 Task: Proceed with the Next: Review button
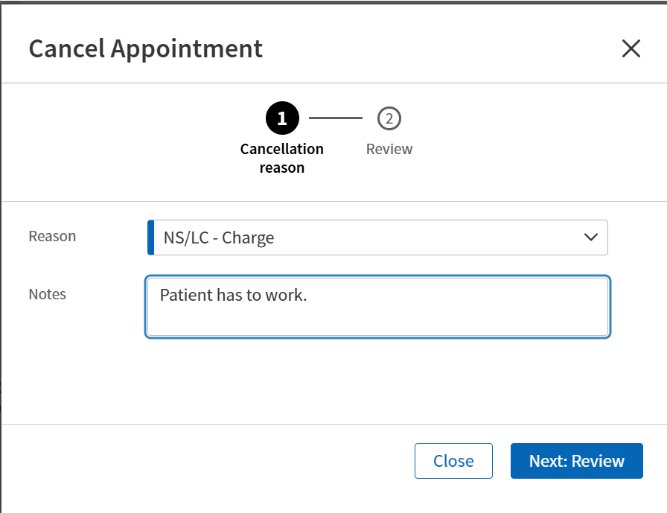pos(576,461)
